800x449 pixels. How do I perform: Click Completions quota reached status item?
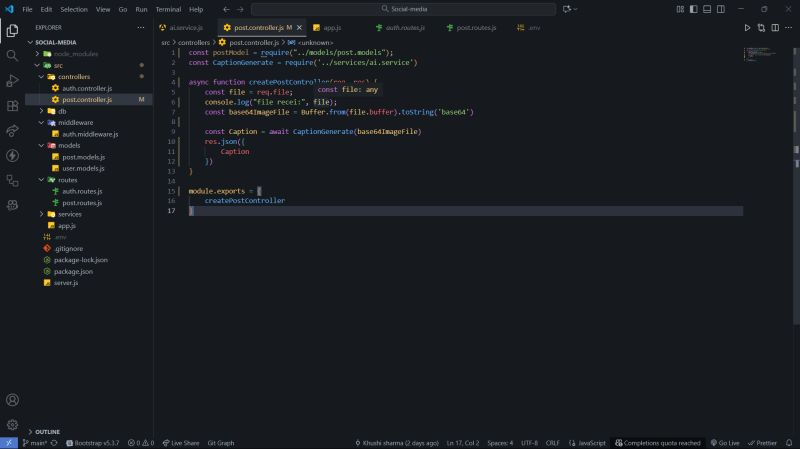(658, 443)
